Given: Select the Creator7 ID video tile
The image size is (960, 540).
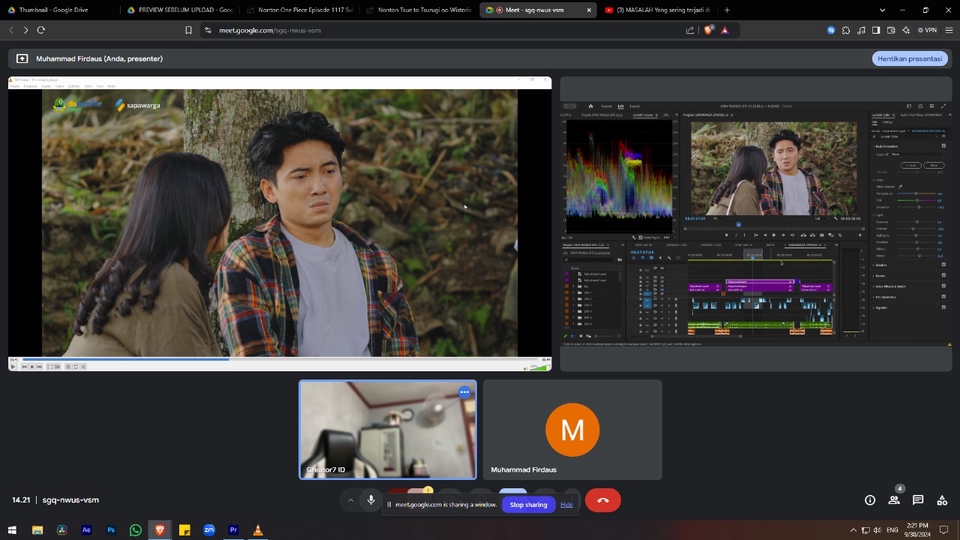Looking at the screenshot, I should [388, 430].
